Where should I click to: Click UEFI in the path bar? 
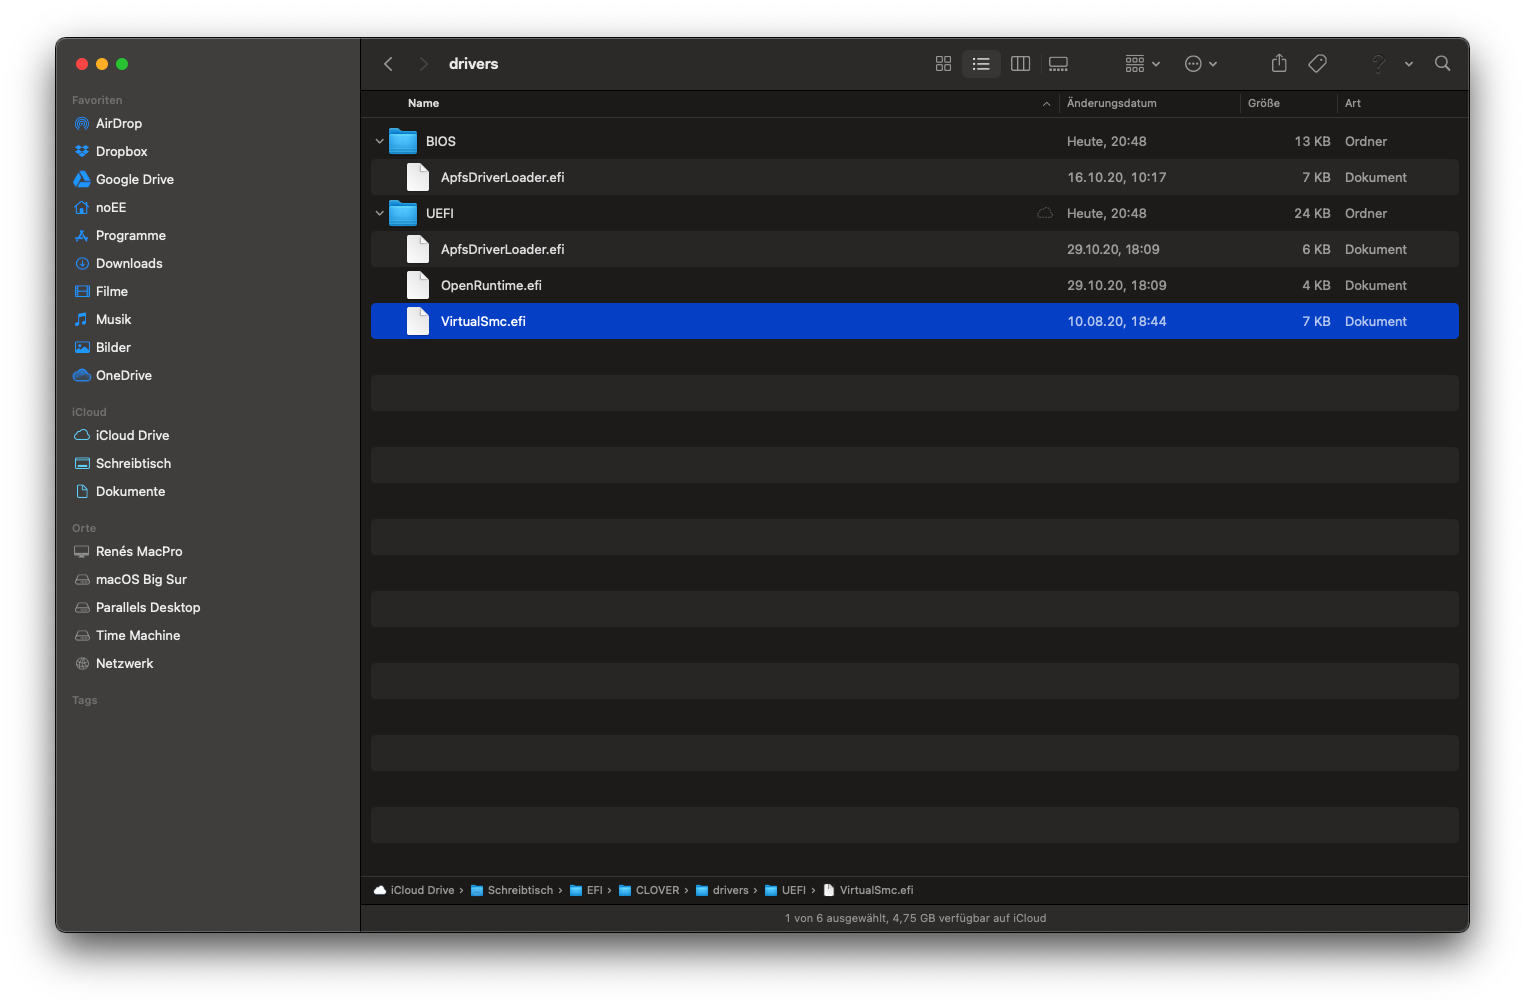[x=785, y=890]
